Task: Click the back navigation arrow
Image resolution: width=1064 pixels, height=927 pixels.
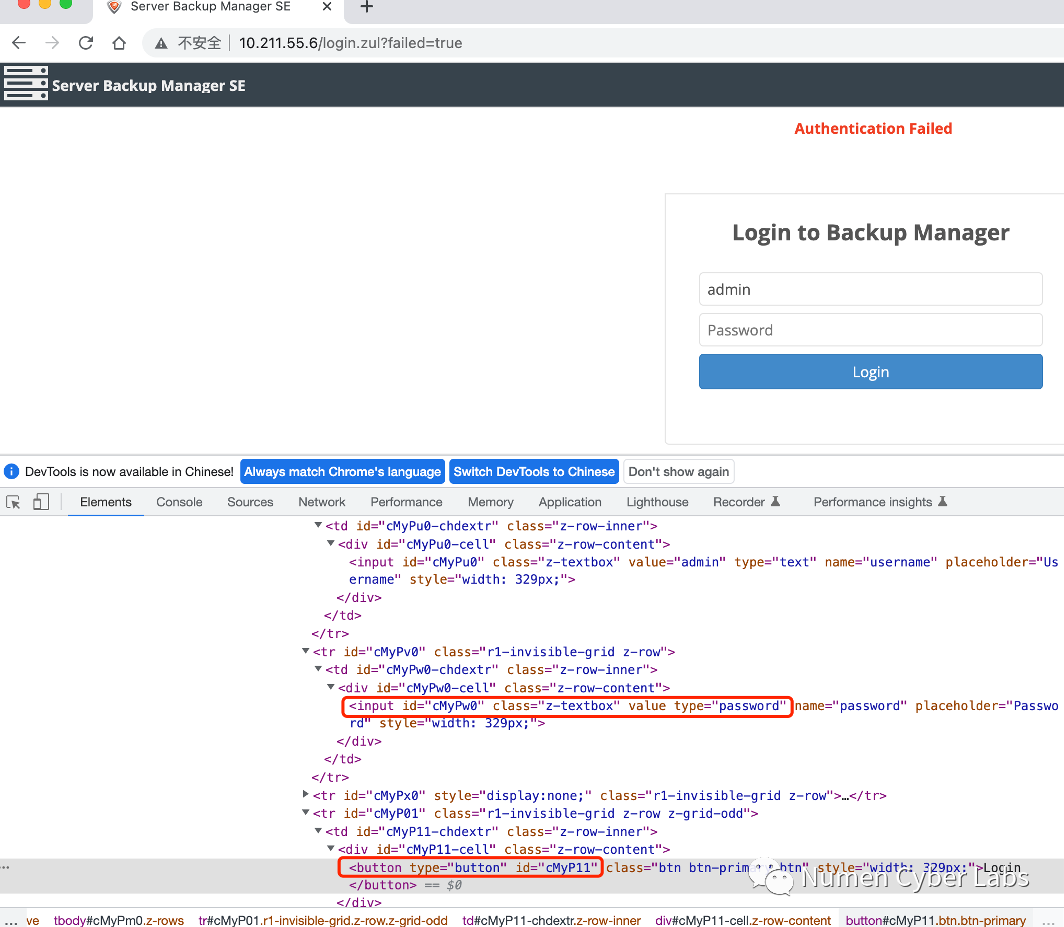Action: 18,43
